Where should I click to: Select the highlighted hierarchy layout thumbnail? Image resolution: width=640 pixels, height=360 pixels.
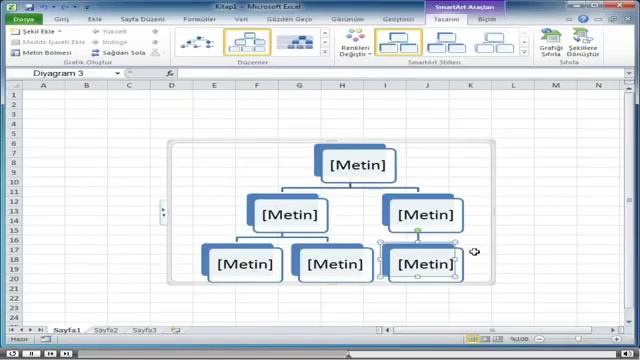(247, 42)
